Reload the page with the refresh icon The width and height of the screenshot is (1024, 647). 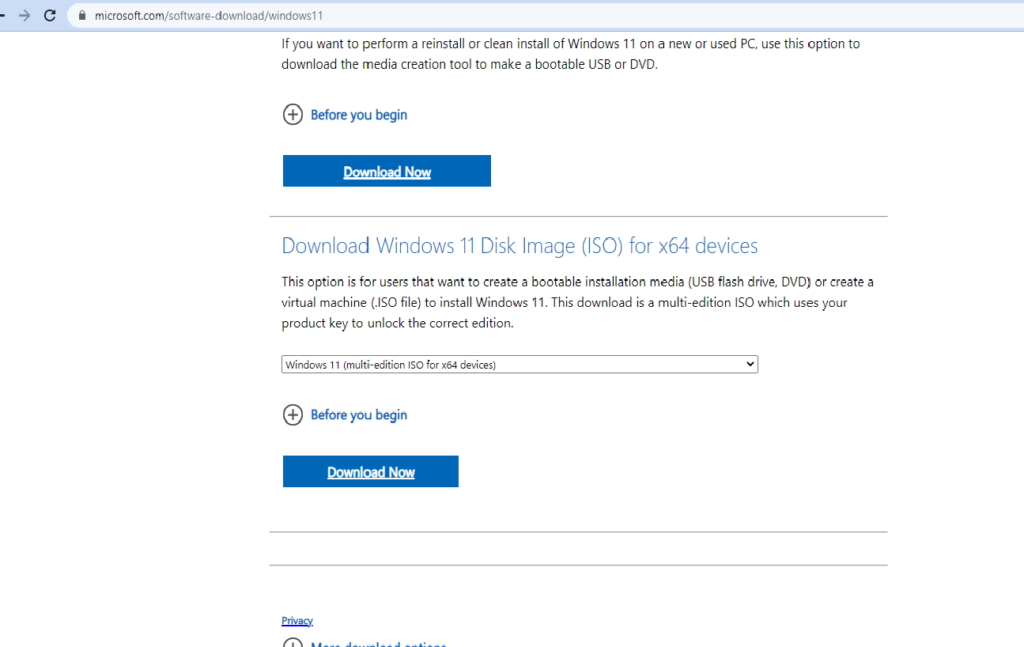click(50, 16)
